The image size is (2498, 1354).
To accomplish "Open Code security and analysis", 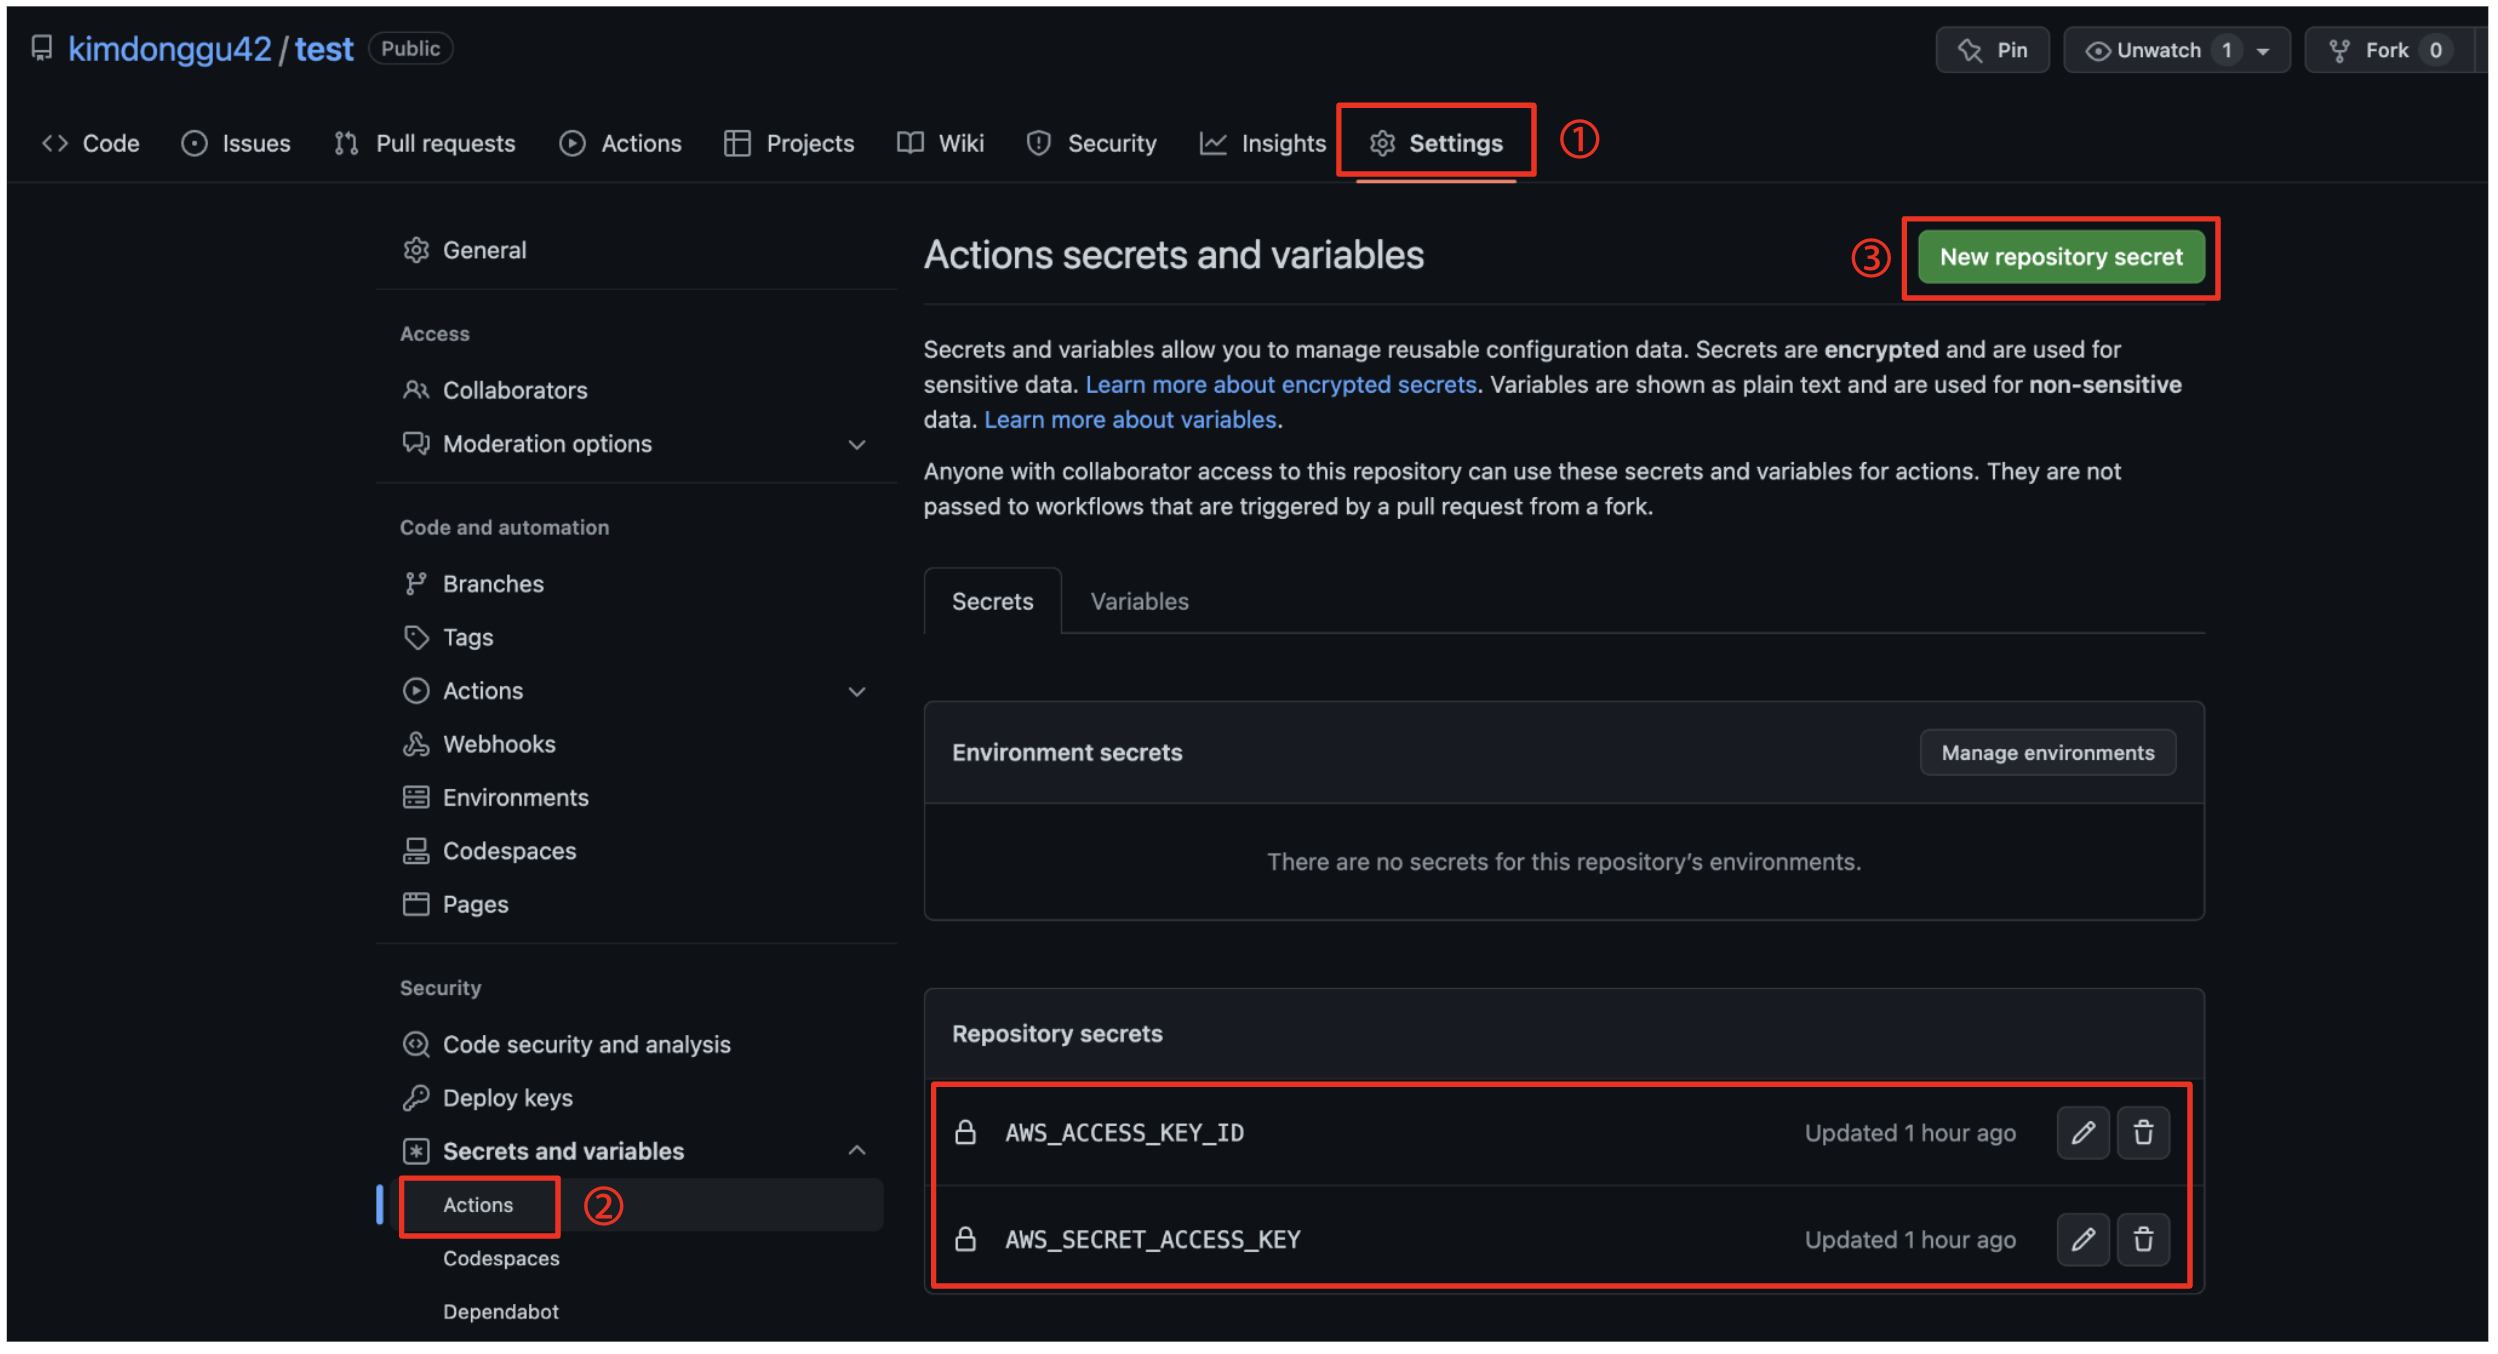I will pyautogui.click(x=567, y=1045).
